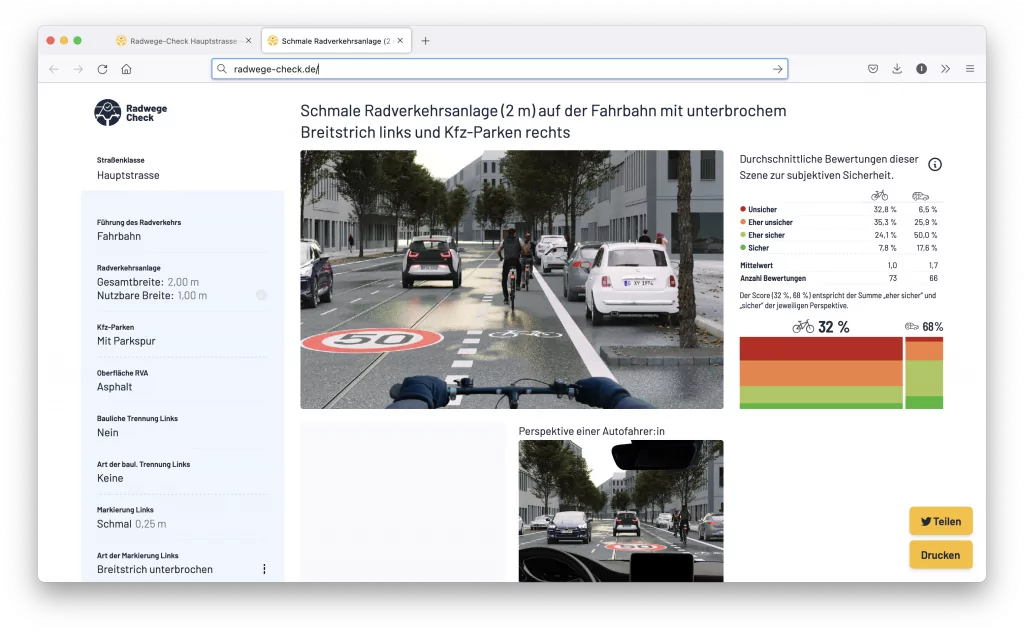The image size is (1024, 632).
Task: Click the round indicator next to Nutzbare Breite
Action: 261,295
